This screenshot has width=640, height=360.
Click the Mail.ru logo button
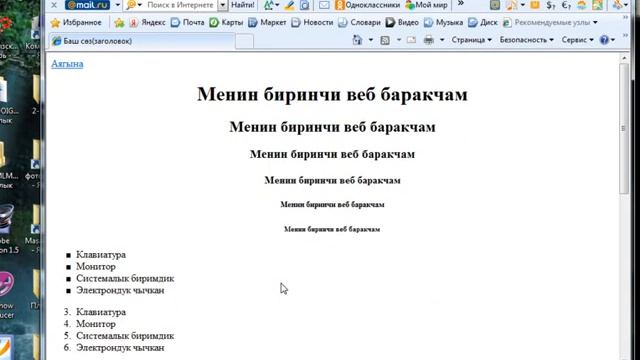(x=87, y=5)
